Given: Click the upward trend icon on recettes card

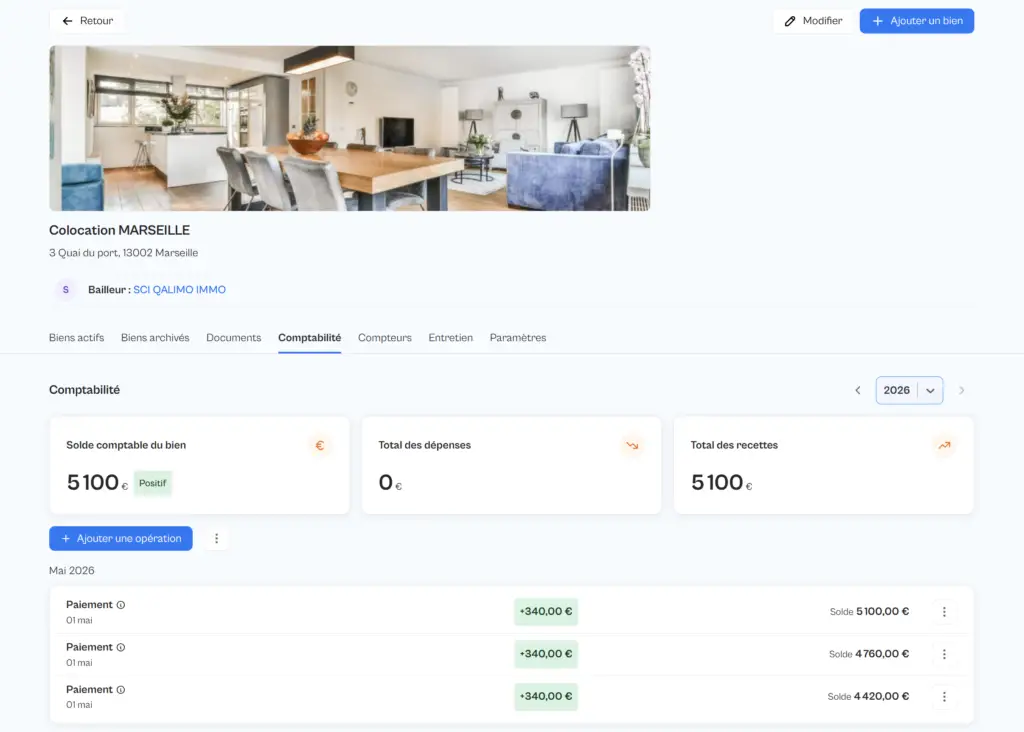Looking at the screenshot, I should (x=944, y=445).
